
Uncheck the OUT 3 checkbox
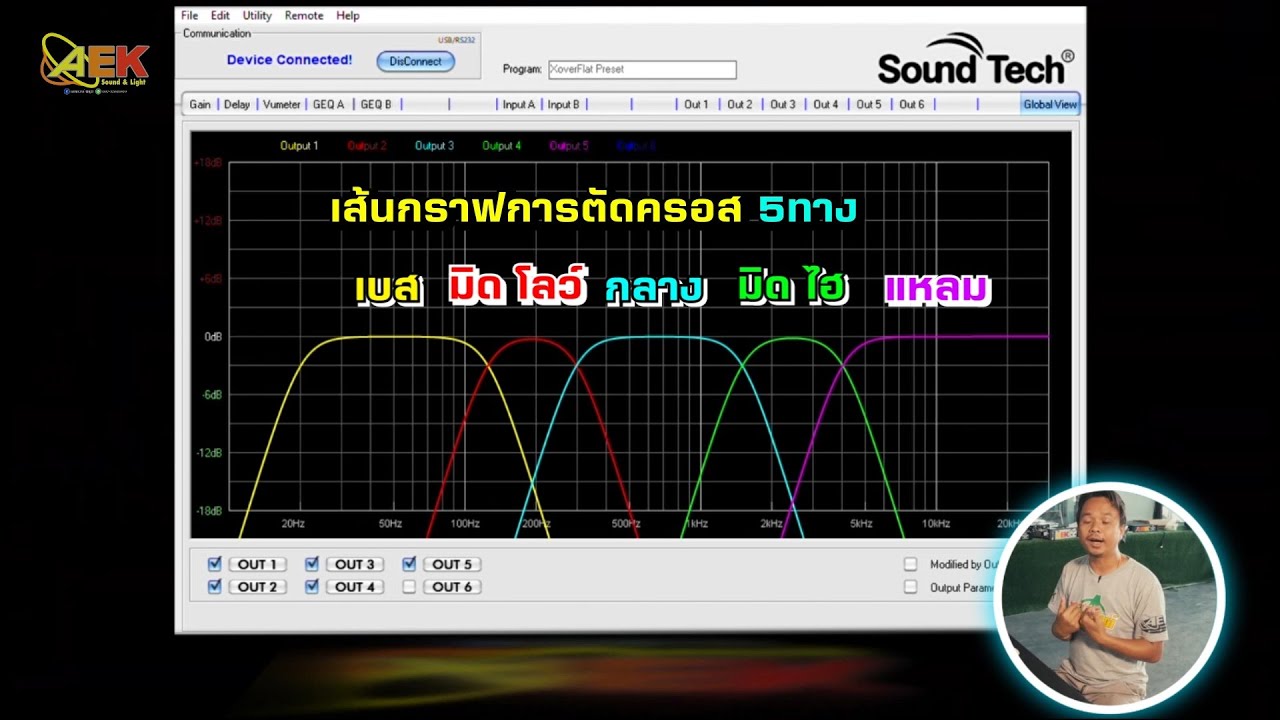pos(312,564)
